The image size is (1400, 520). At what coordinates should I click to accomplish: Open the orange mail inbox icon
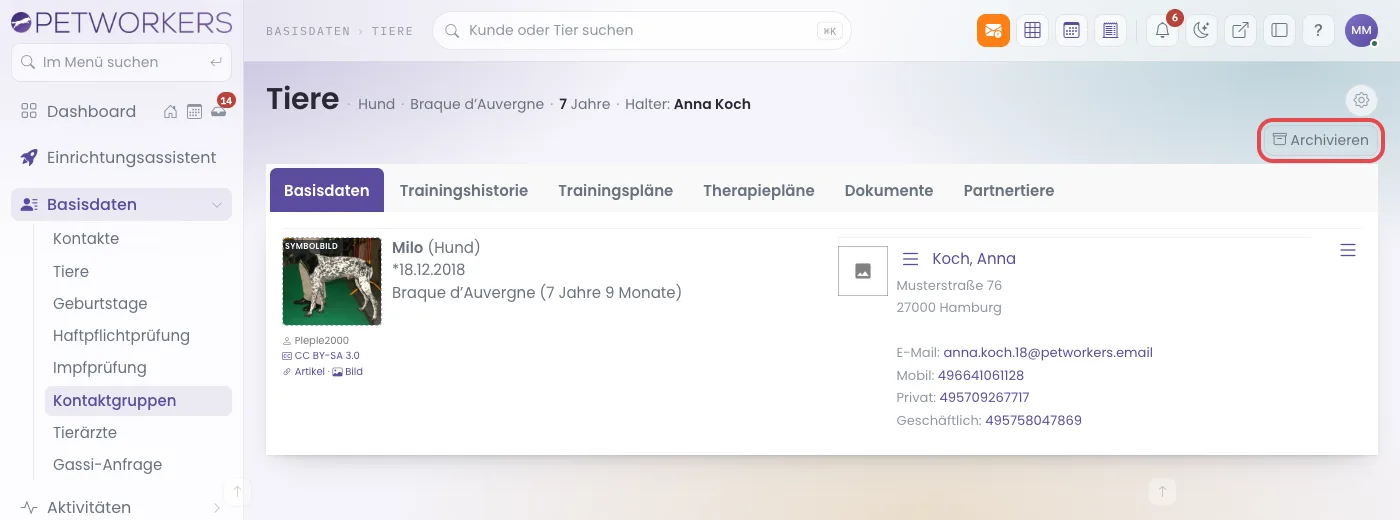993,30
